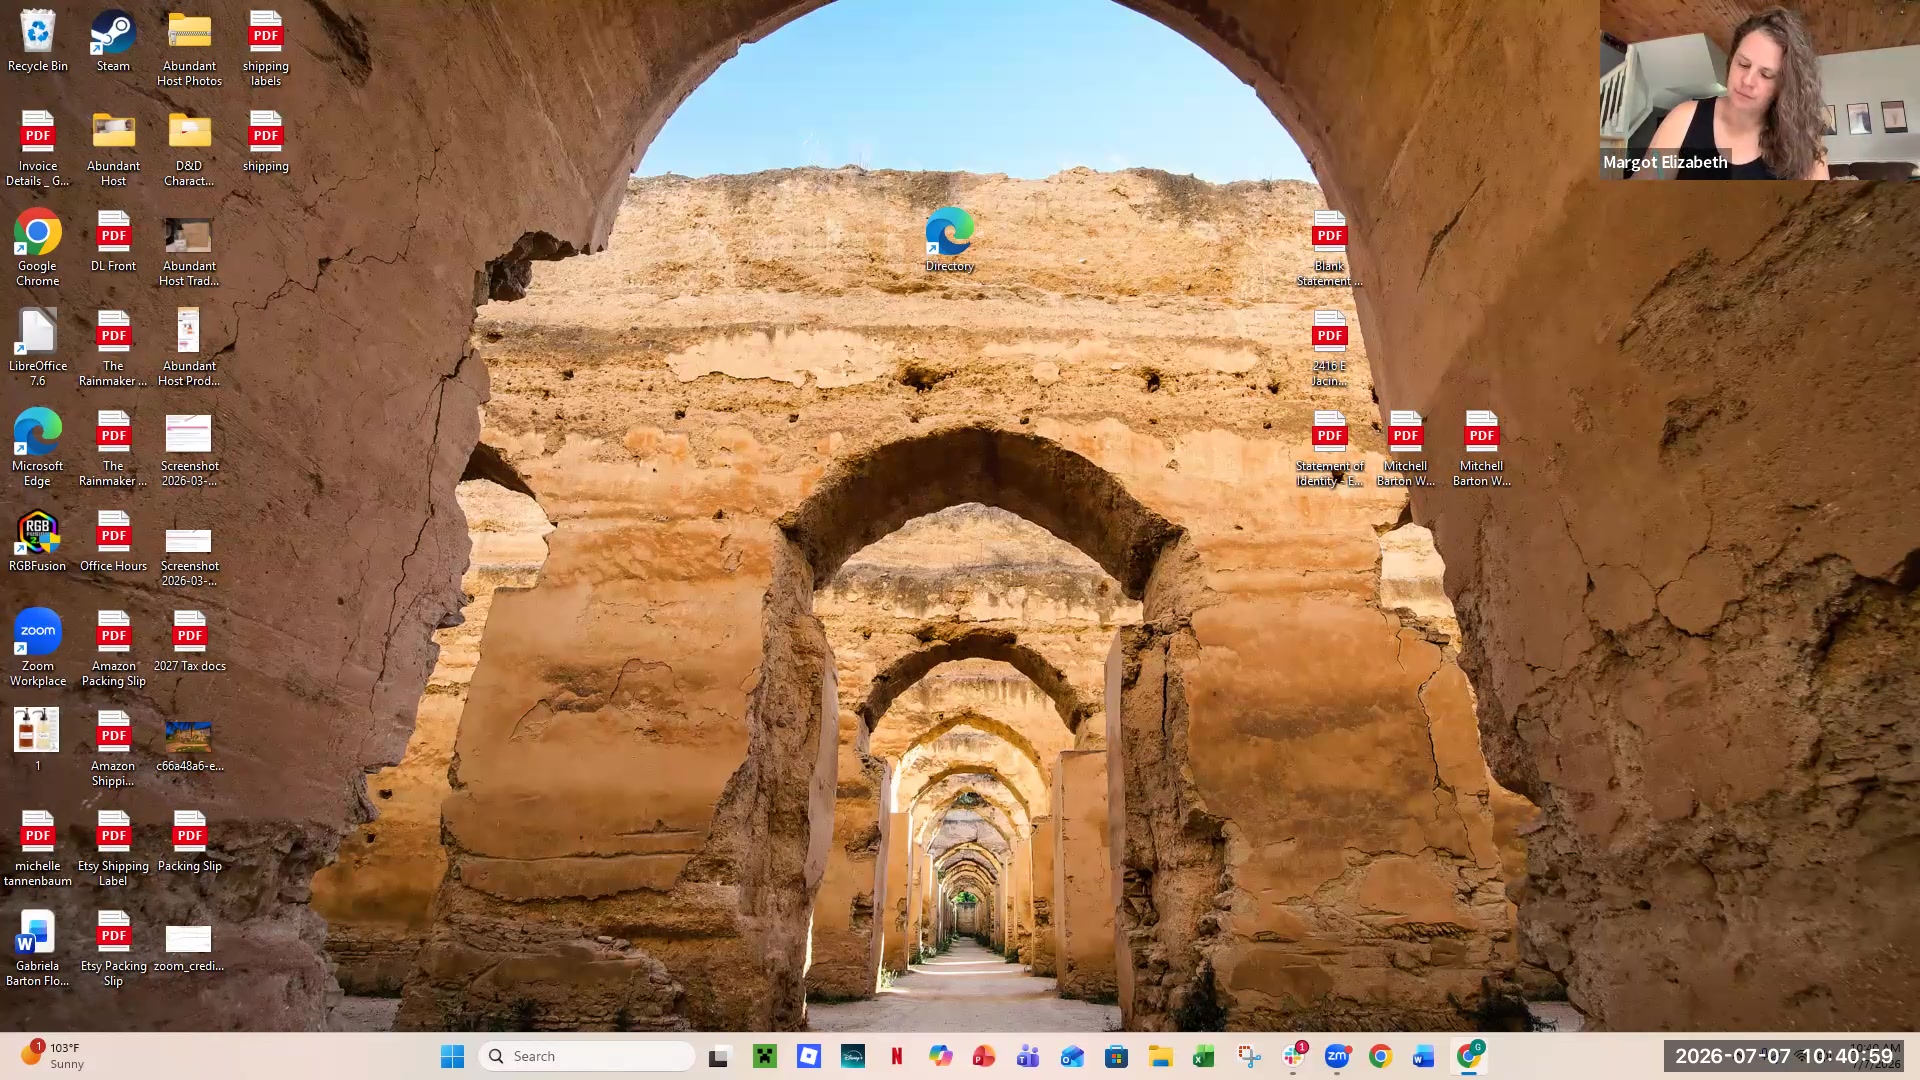Open Outlook from the taskbar

coord(1072,1056)
